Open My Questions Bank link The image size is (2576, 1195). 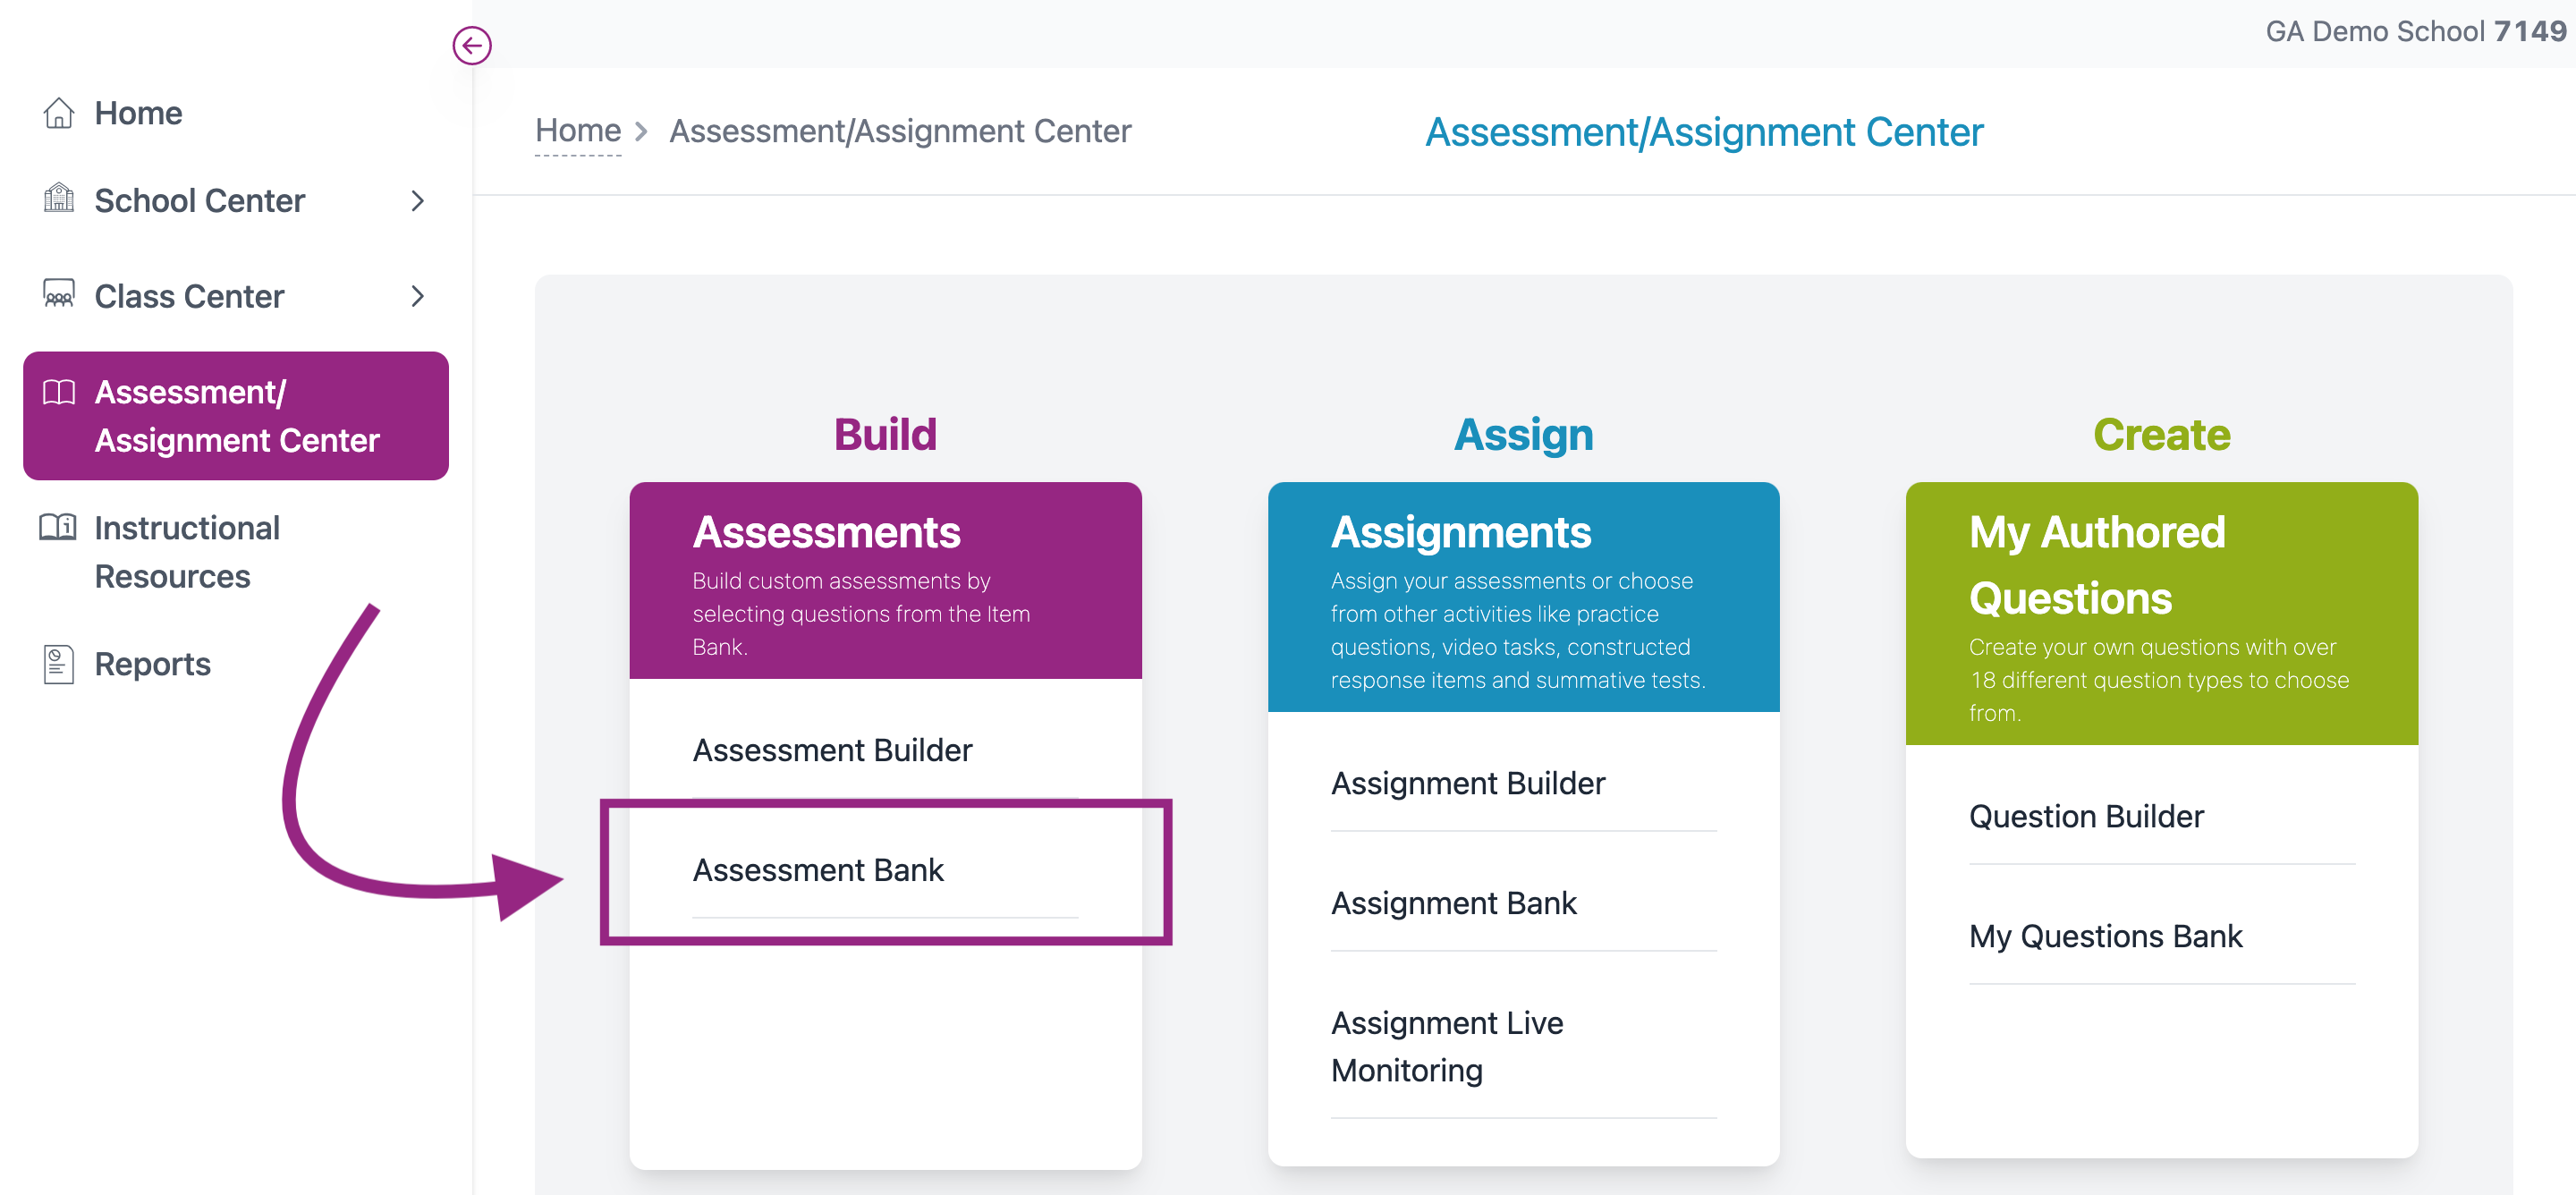click(2105, 936)
